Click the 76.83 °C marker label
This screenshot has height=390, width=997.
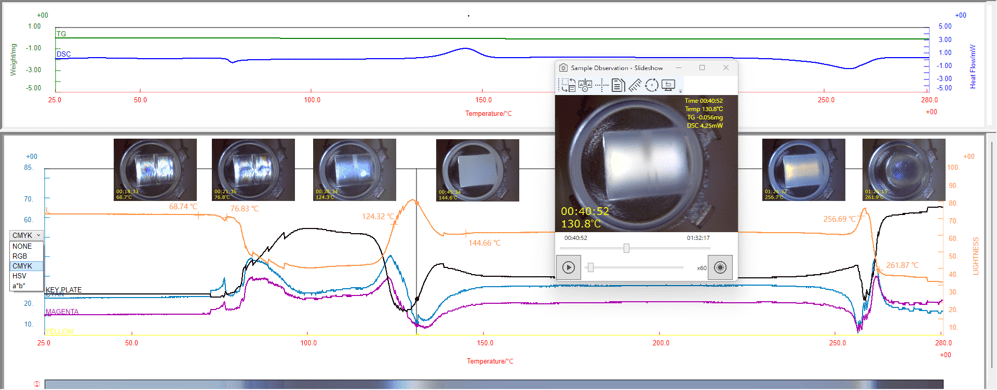[x=245, y=208]
